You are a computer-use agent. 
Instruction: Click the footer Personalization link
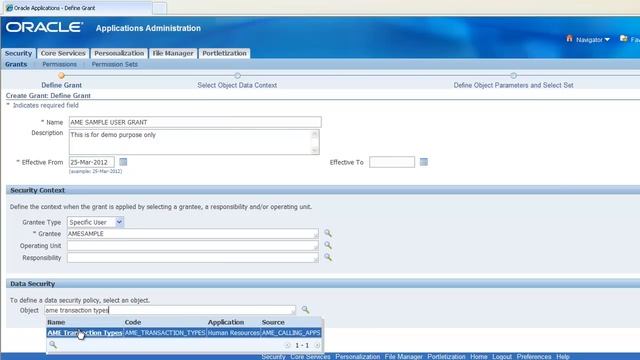click(x=358, y=356)
